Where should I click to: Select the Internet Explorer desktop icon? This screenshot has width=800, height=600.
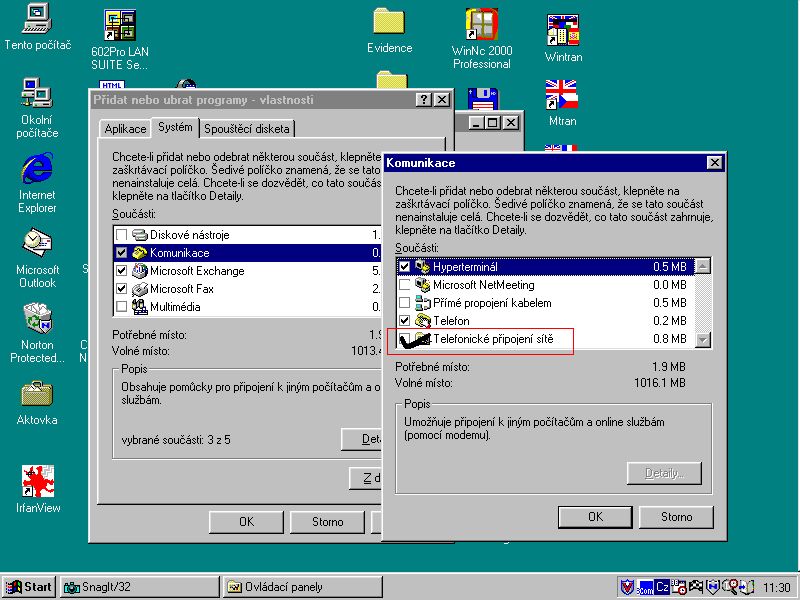37,168
